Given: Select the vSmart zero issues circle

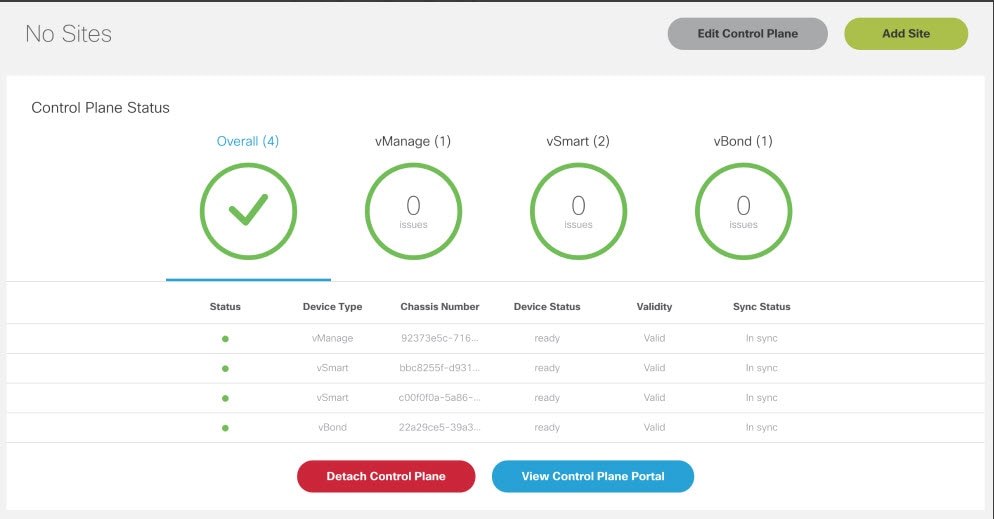Looking at the screenshot, I should (578, 211).
